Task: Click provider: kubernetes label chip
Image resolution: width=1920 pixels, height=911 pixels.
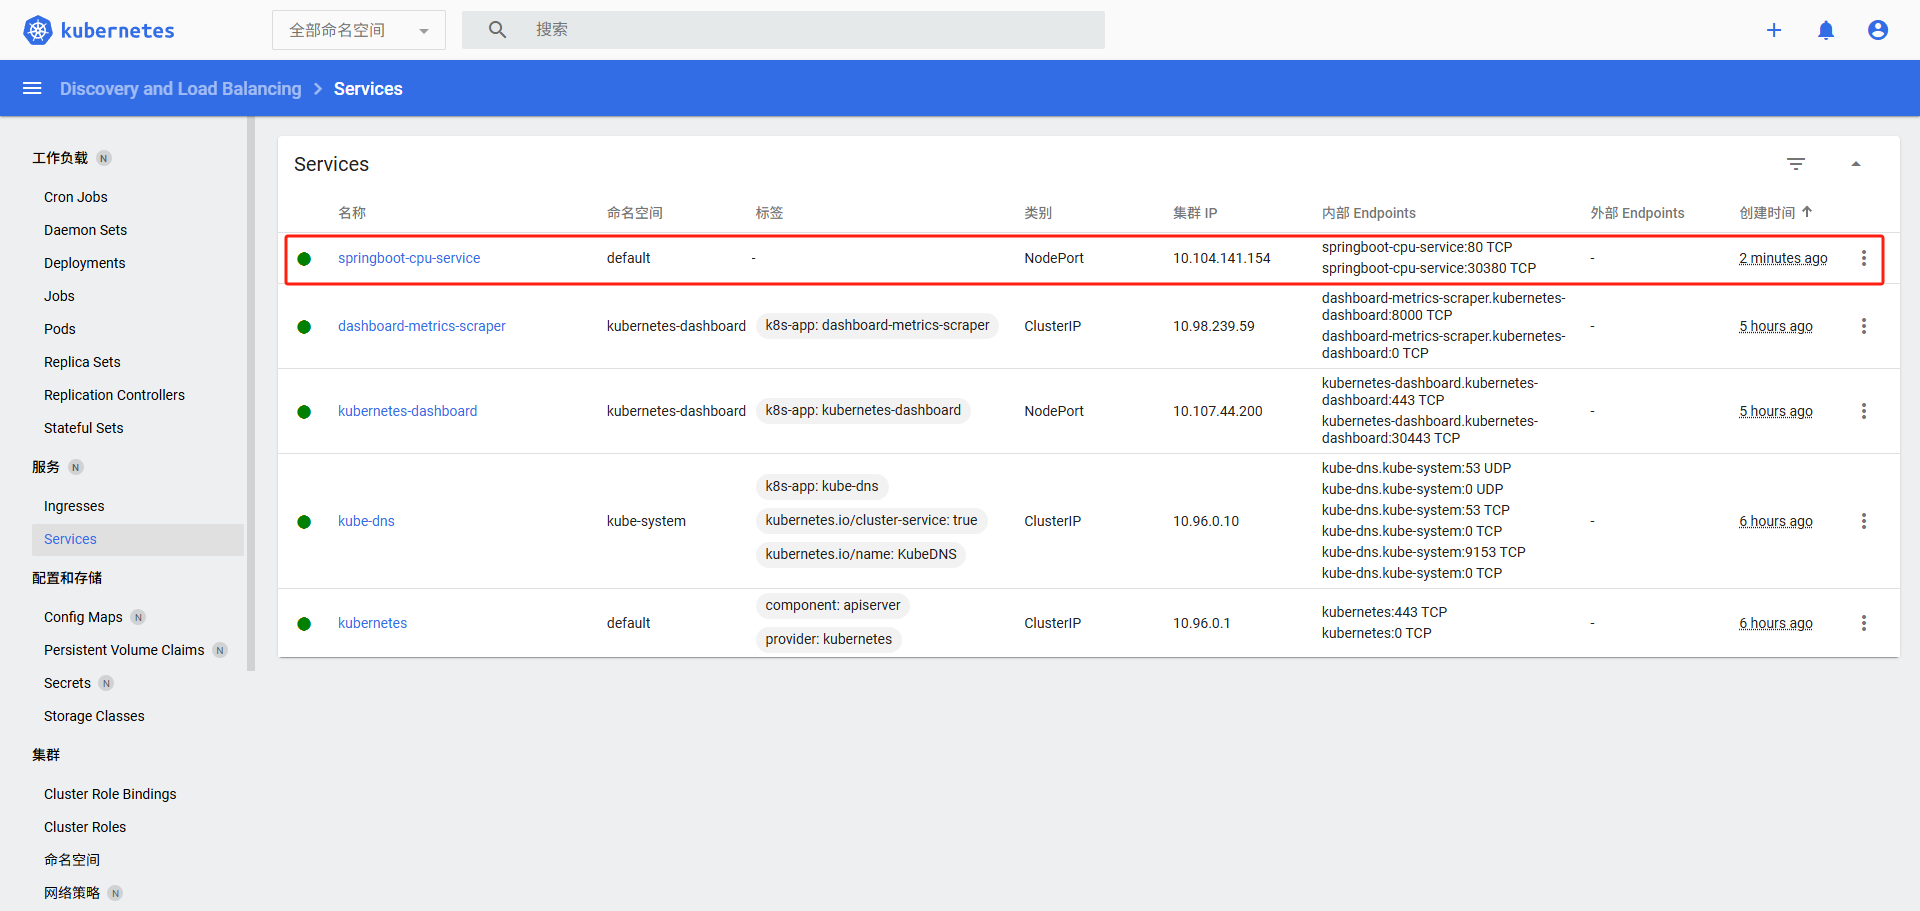Action: (829, 639)
